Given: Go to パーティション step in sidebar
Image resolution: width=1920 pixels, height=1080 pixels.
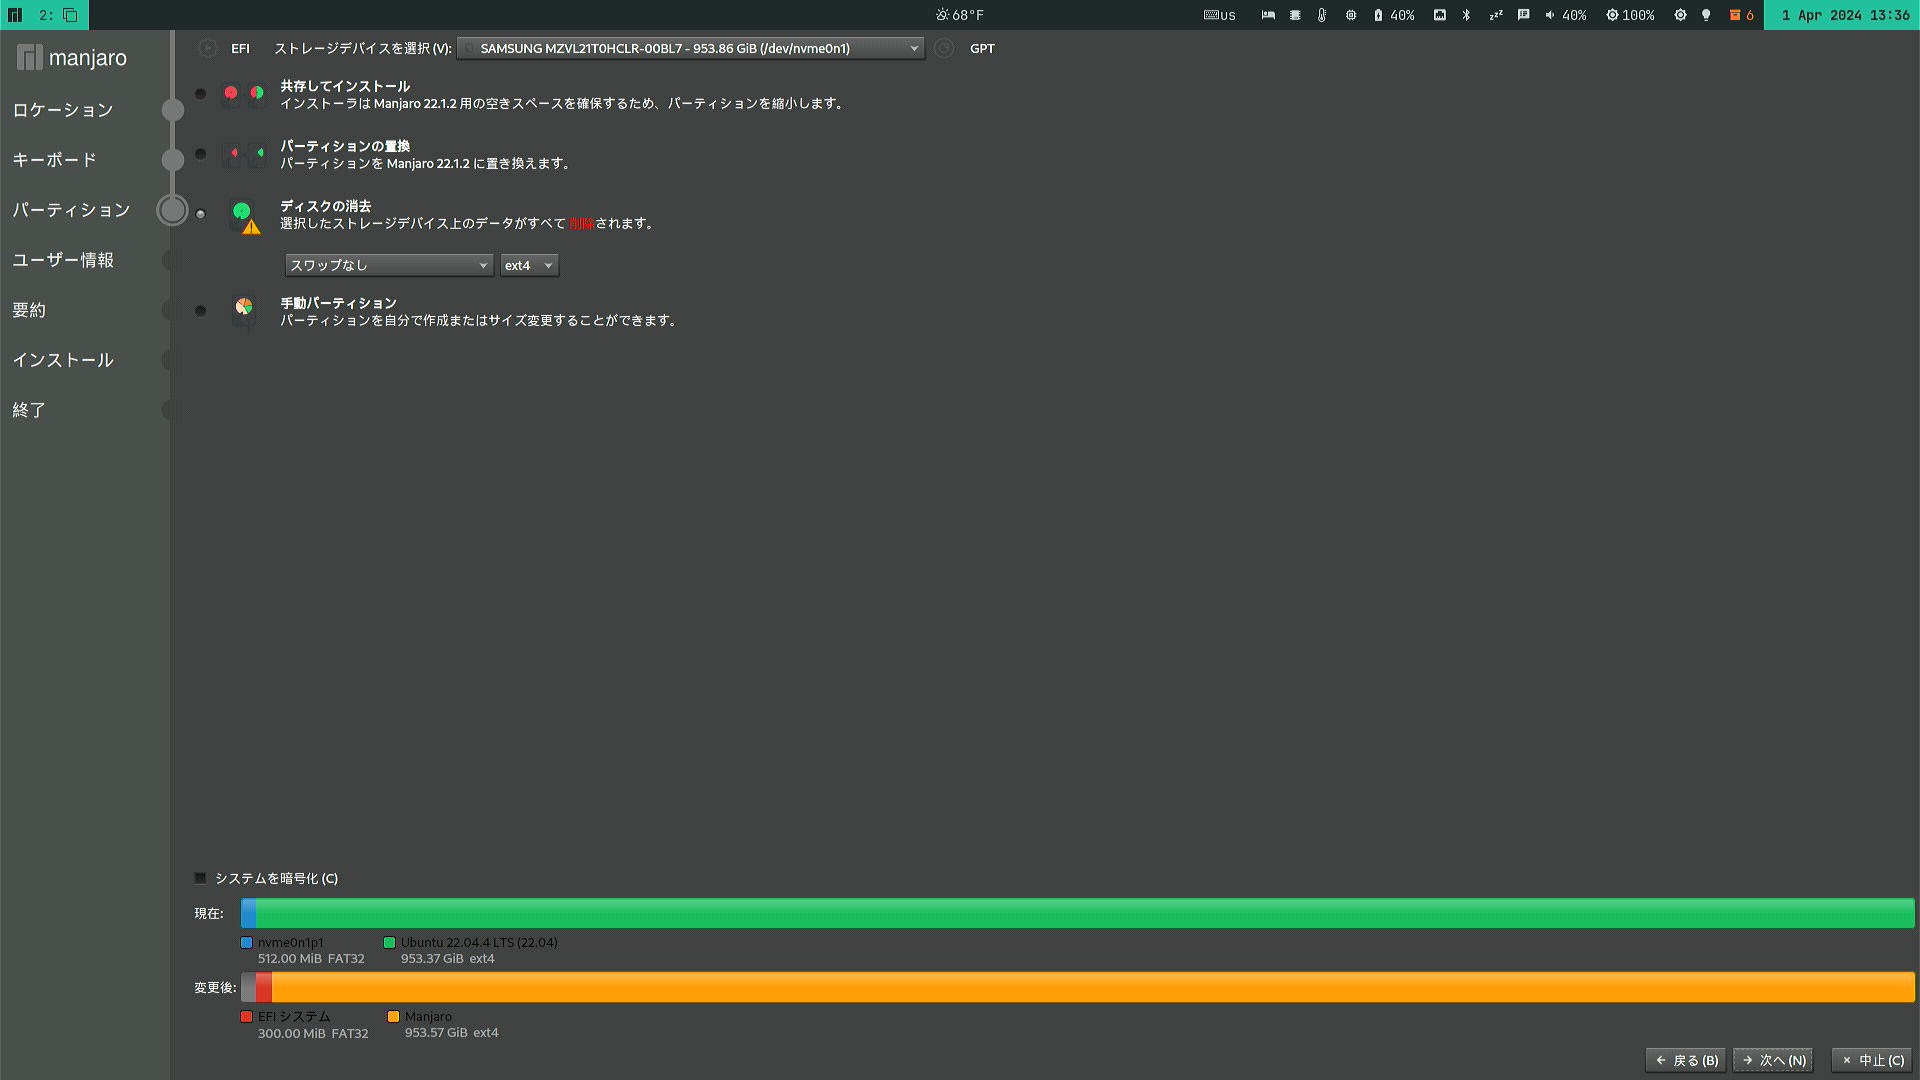Looking at the screenshot, I should (x=71, y=210).
